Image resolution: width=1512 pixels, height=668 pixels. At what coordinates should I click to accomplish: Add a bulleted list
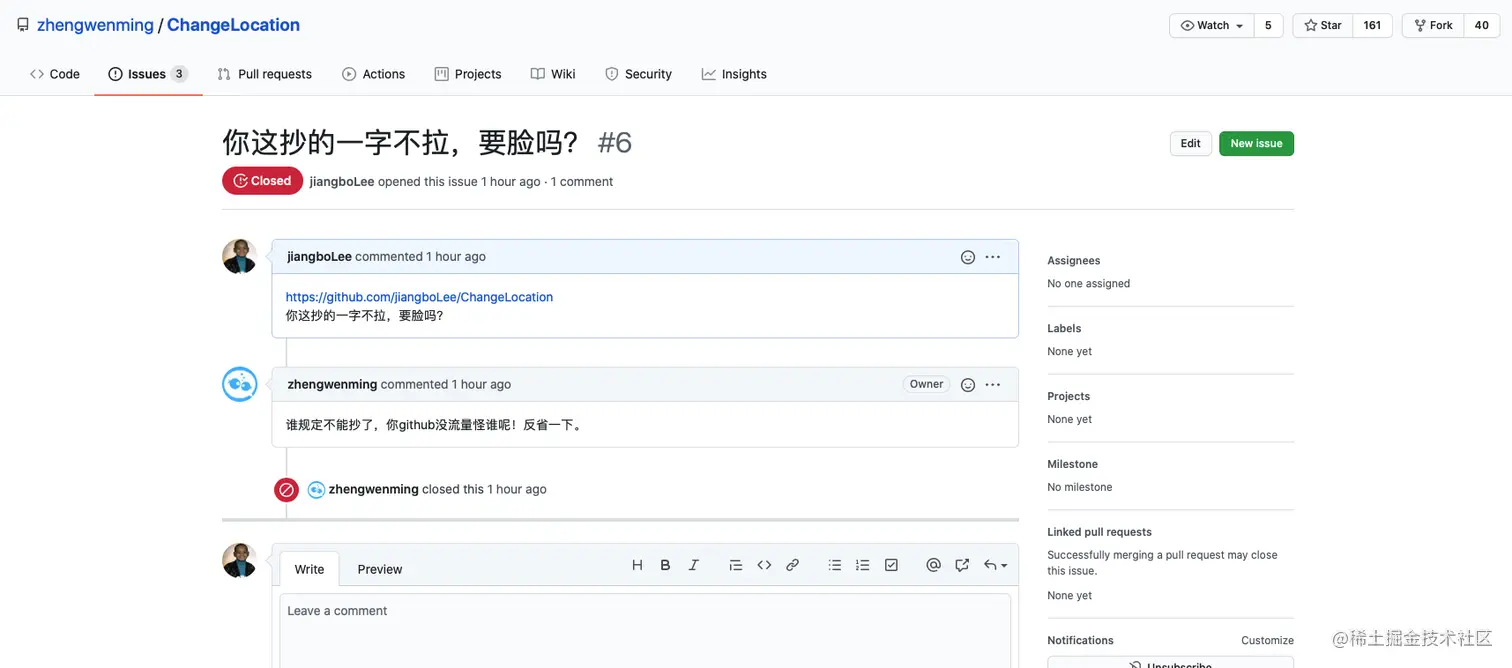835,565
